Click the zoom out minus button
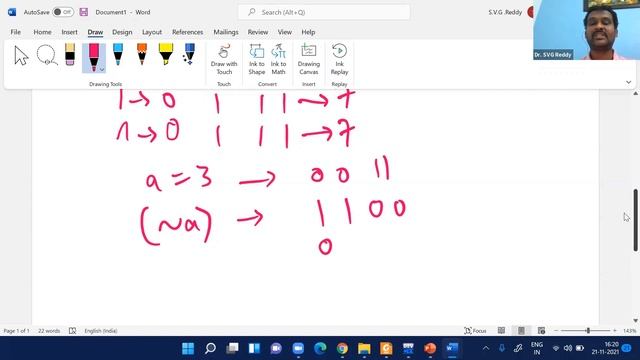The height and width of the screenshot is (360, 640). (x=556, y=331)
